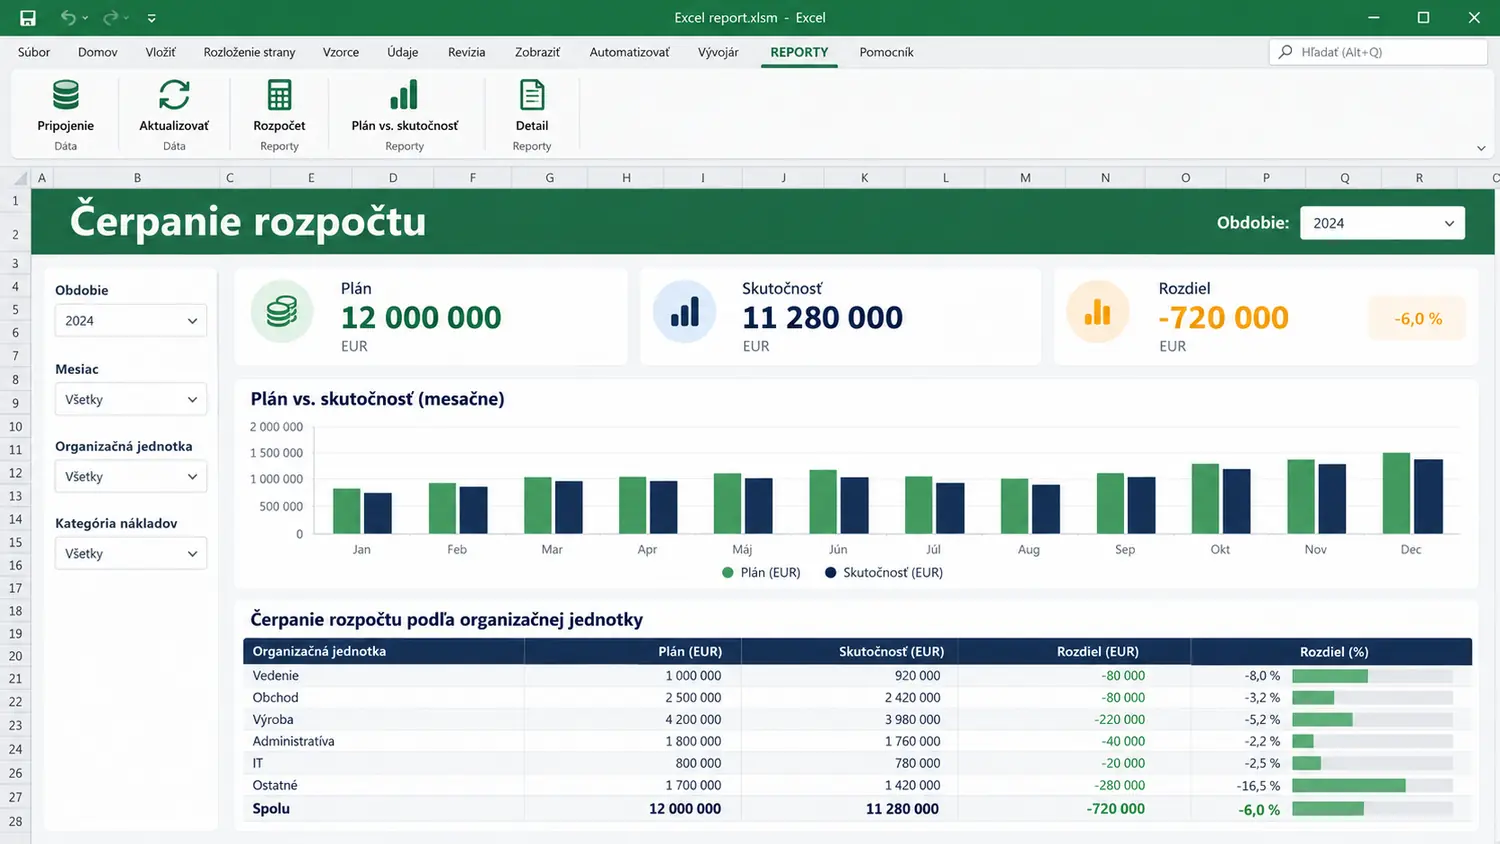Select the Výroba row label
The image size is (1500, 844).
click(273, 719)
